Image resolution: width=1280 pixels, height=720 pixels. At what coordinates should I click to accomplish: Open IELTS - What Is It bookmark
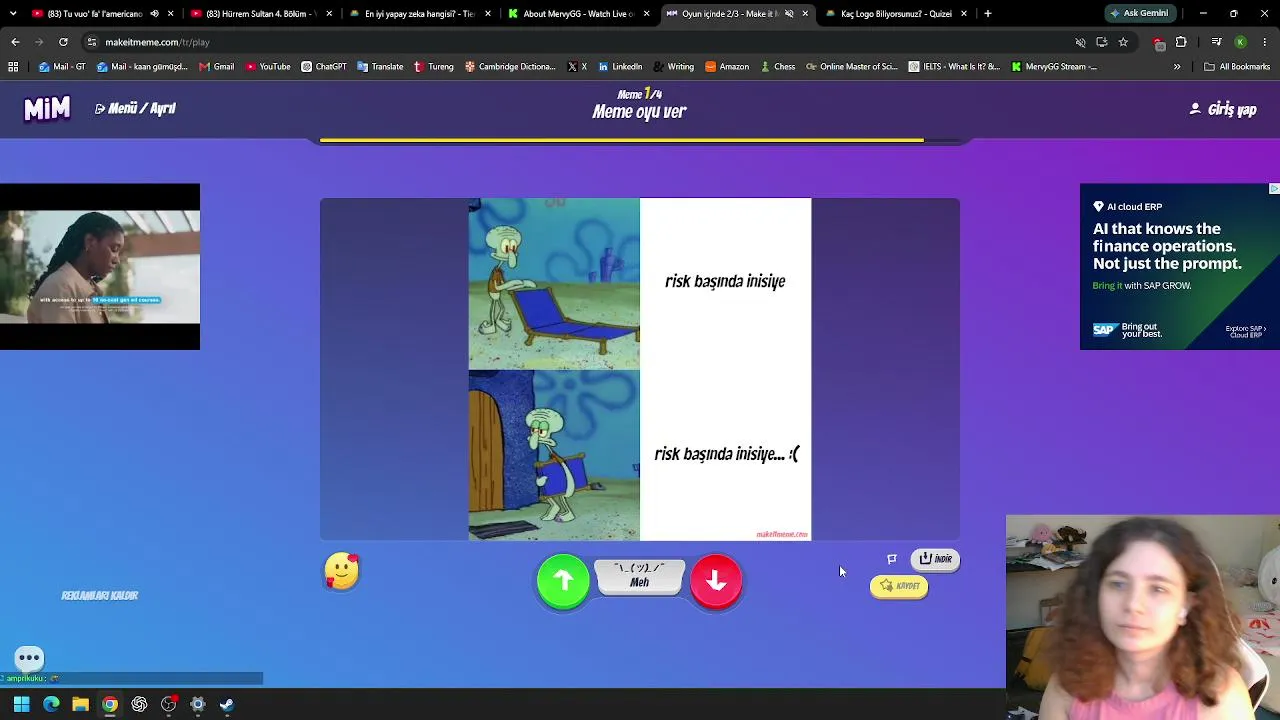pyautogui.click(x=954, y=67)
